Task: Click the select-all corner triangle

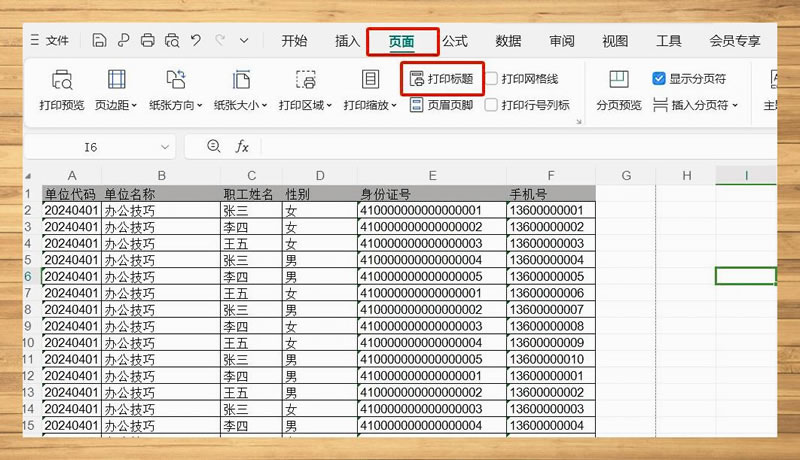Action: (28, 176)
